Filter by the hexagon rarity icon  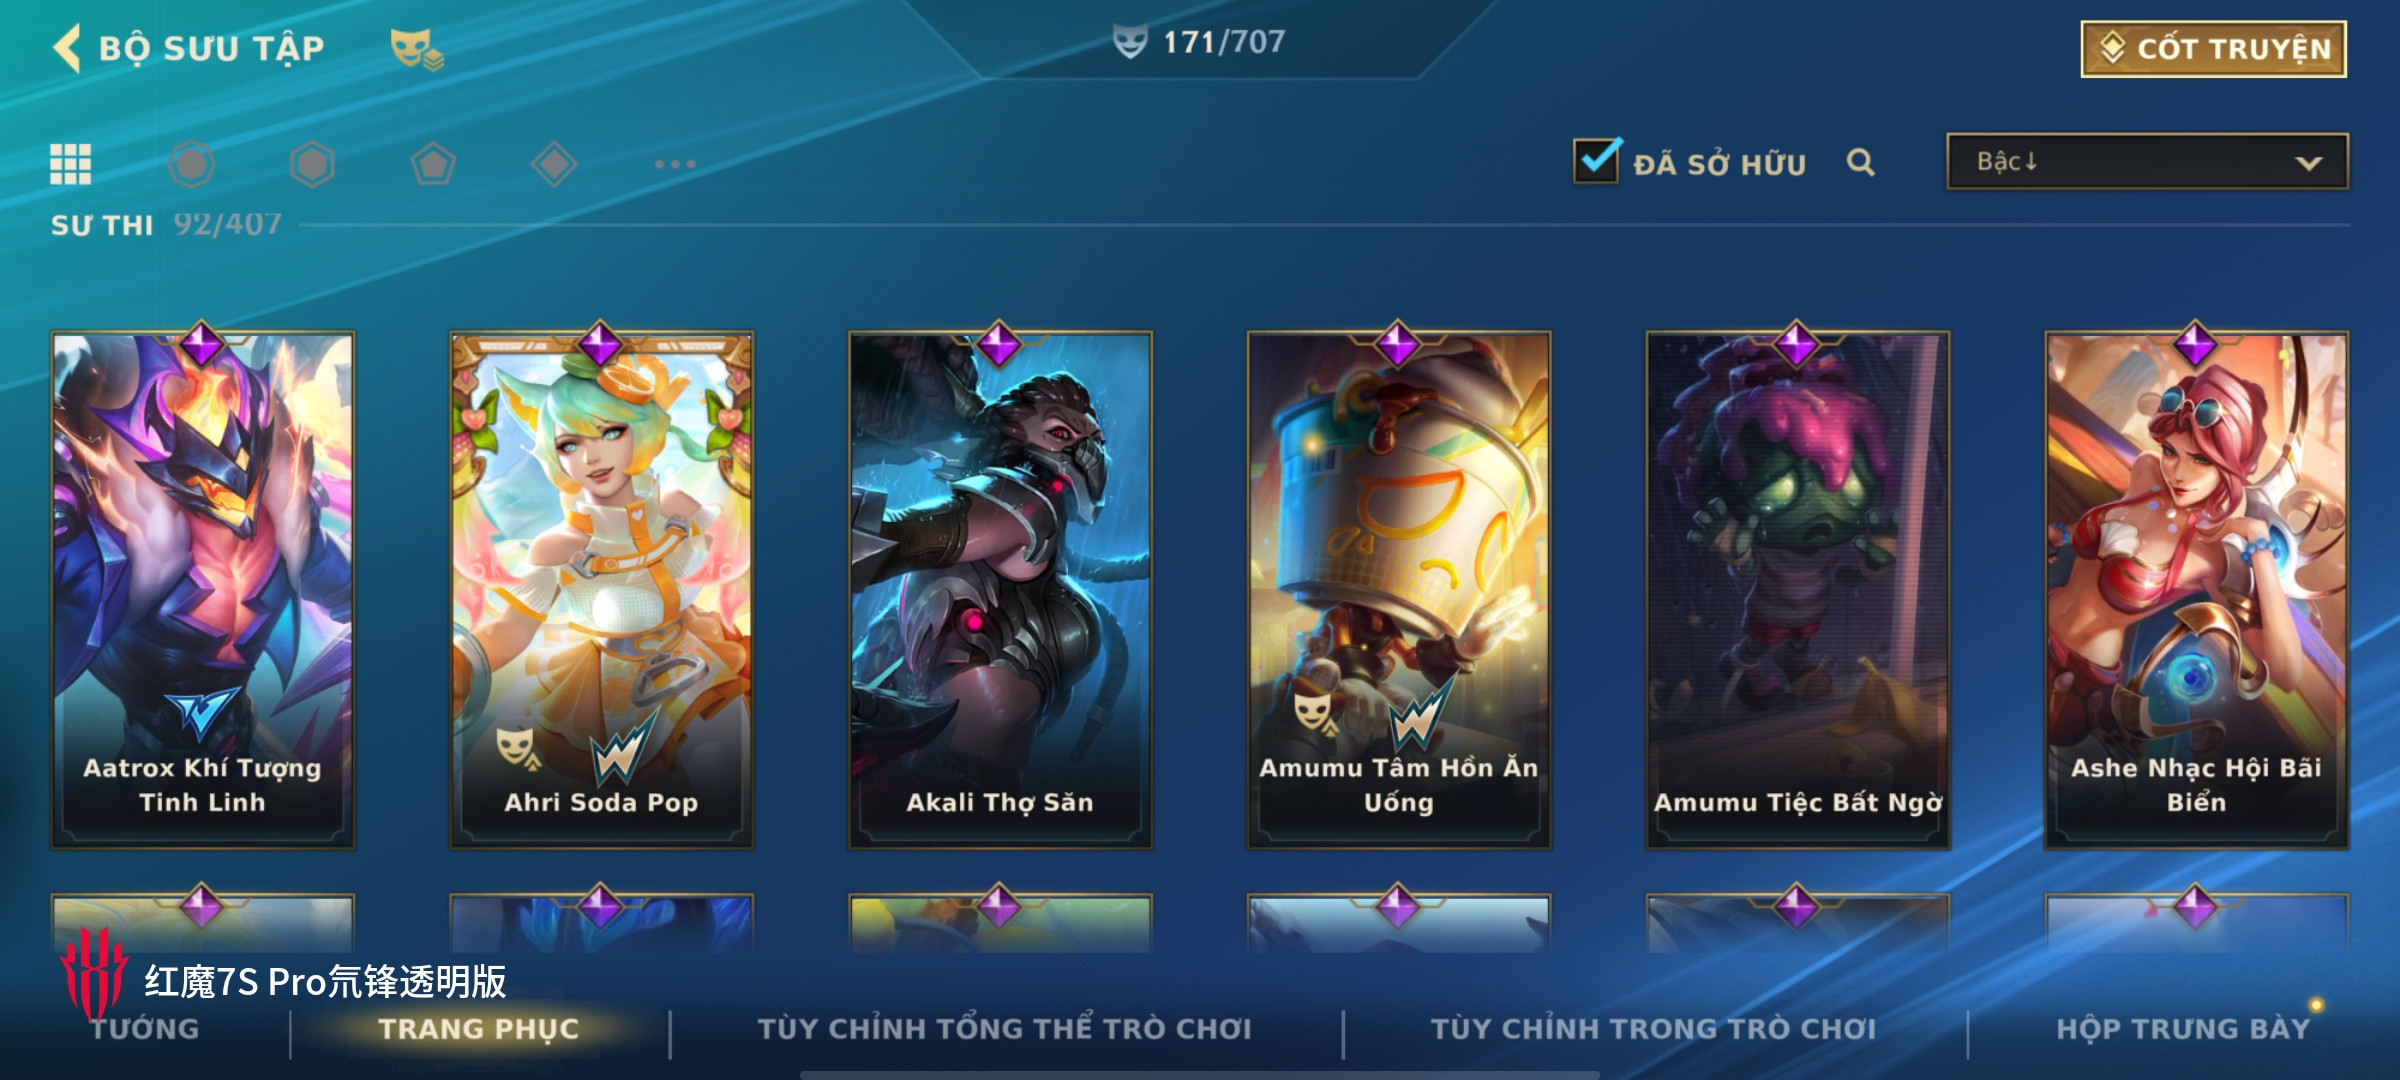point(312,164)
